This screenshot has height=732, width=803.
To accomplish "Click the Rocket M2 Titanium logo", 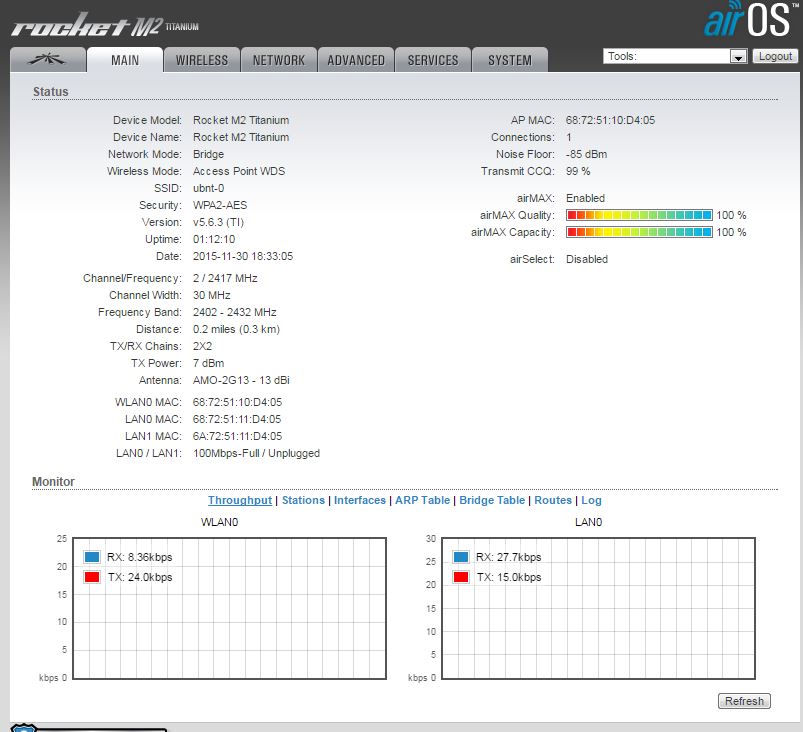I will click(x=105, y=26).
